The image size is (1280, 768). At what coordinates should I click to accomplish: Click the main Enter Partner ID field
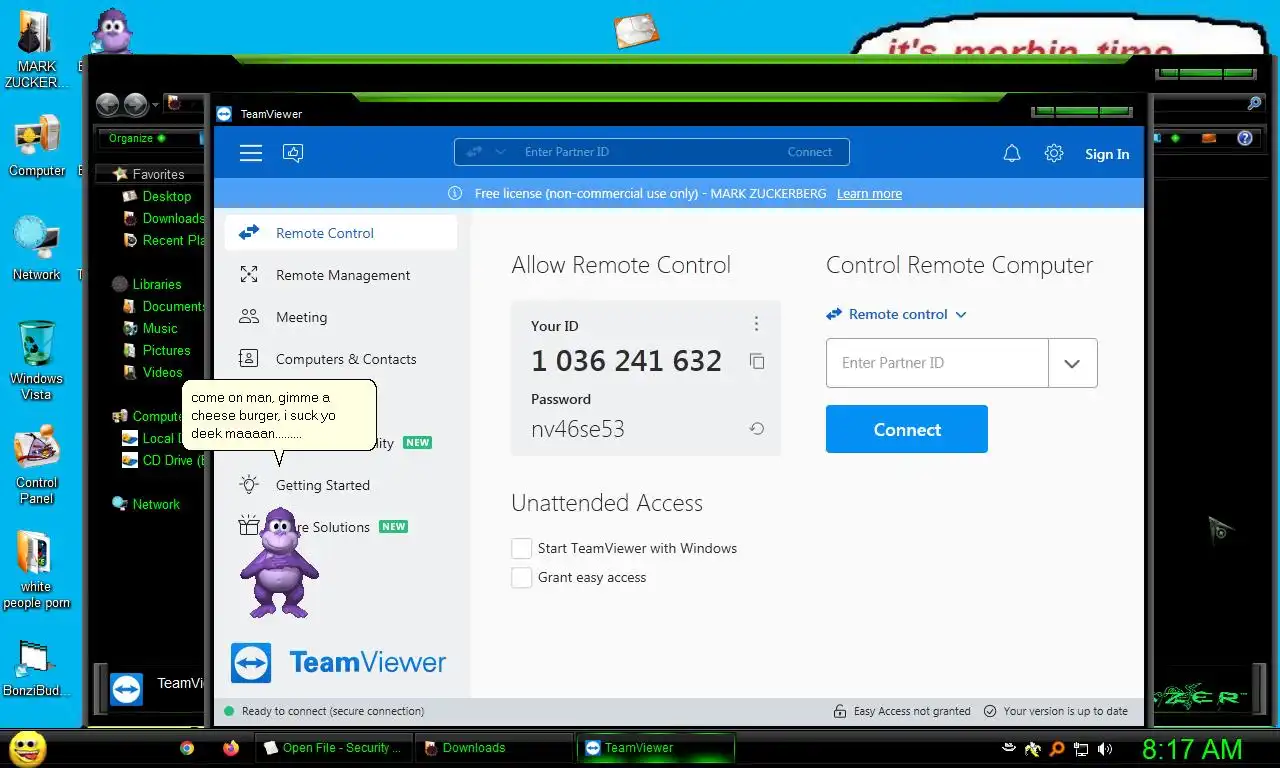(937, 363)
